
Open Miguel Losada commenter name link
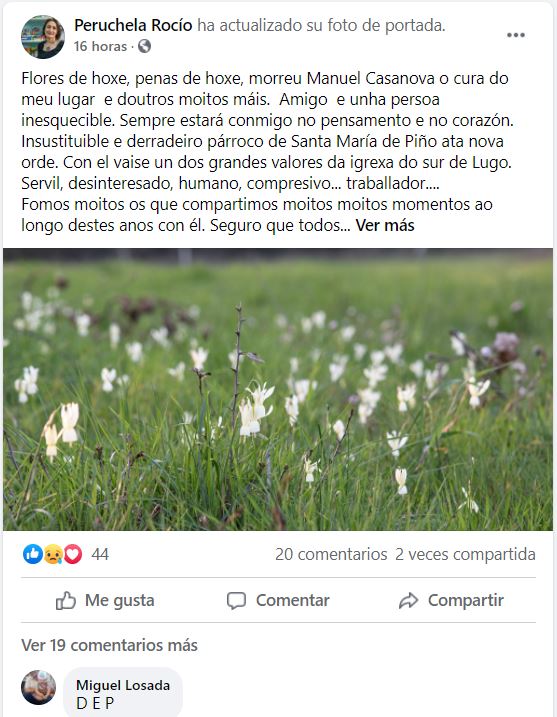point(123,685)
